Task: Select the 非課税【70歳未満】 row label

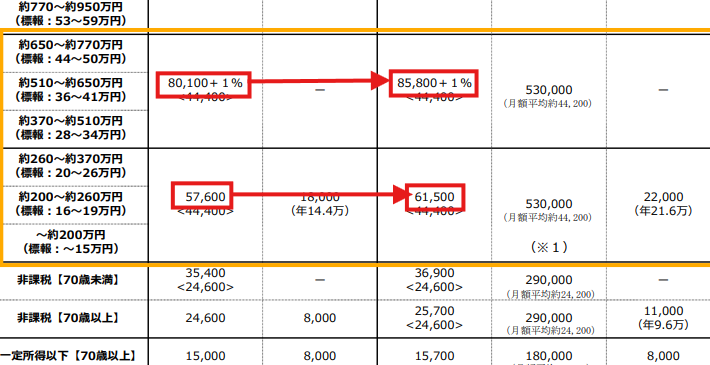Action: (x=68, y=280)
